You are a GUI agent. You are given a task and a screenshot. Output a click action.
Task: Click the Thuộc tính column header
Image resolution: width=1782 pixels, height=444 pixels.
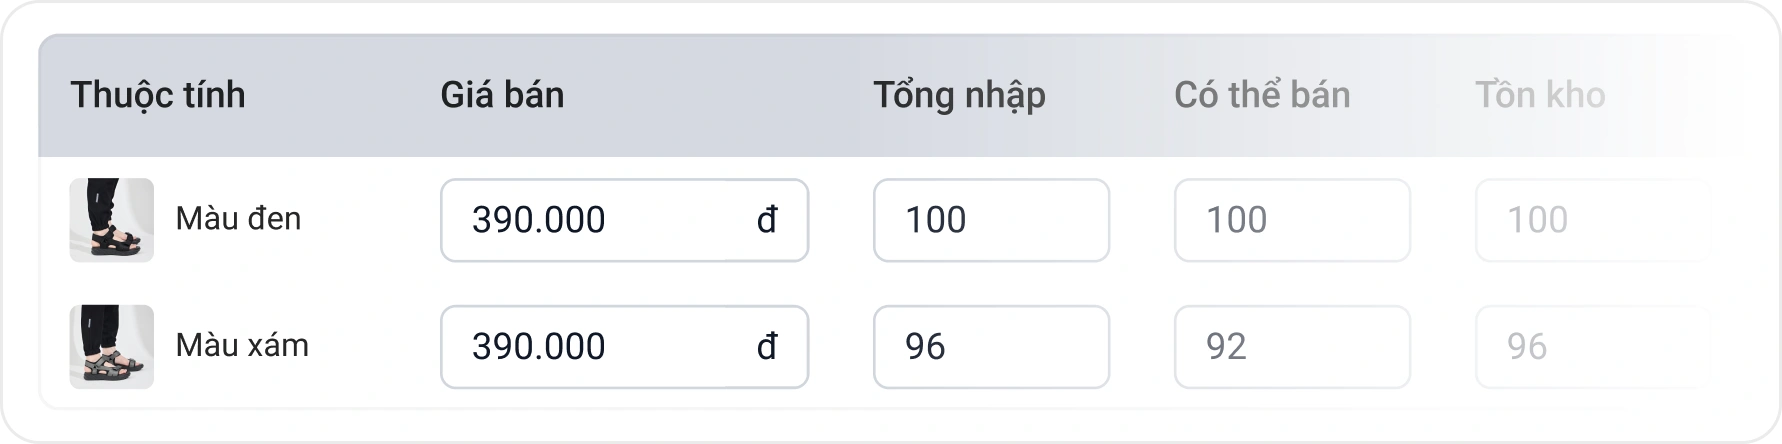pyautogui.click(x=158, y=95)
